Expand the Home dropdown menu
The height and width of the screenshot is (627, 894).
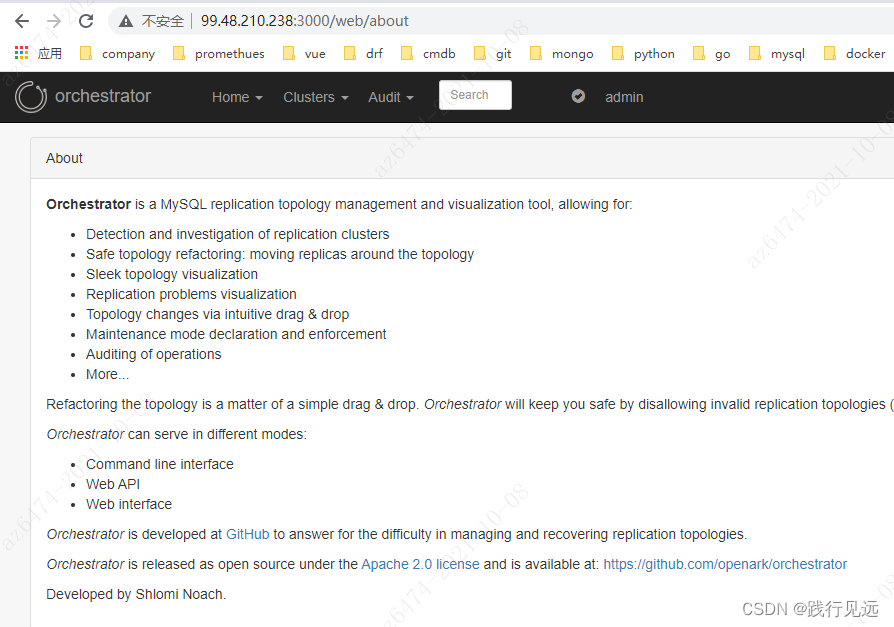[237, 97]
